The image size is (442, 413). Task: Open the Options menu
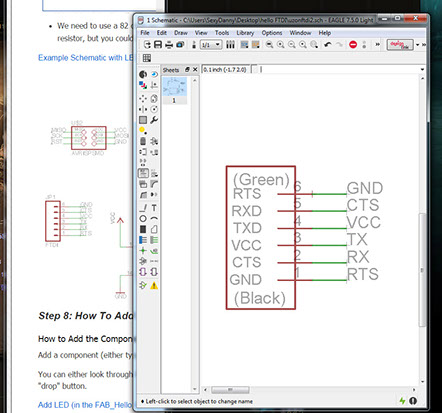(272, 33)
